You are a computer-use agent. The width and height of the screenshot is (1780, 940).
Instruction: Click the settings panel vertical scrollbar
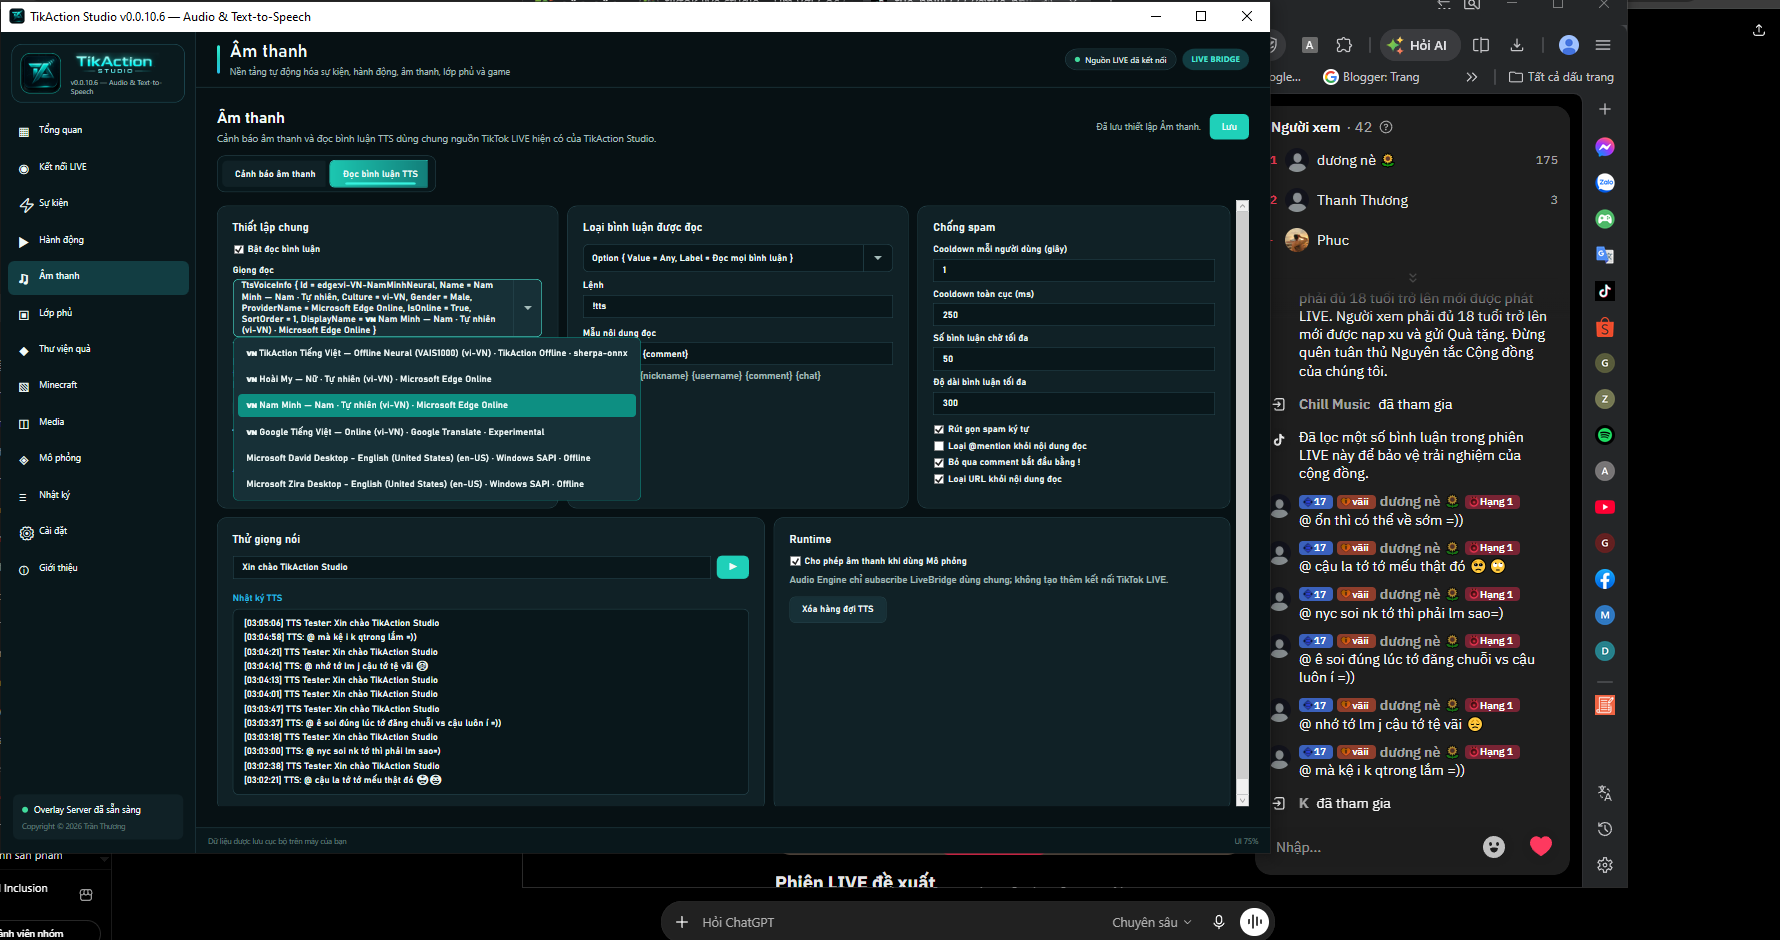click(x=1242, y=503)
